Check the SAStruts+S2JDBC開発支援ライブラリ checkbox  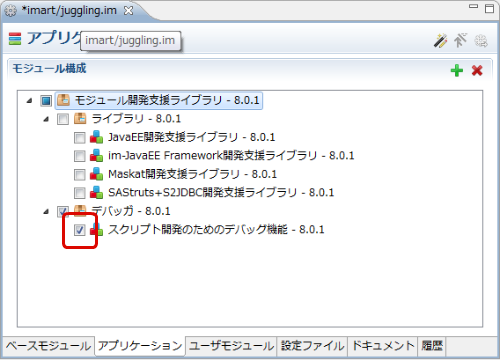(x=80, y=193)
